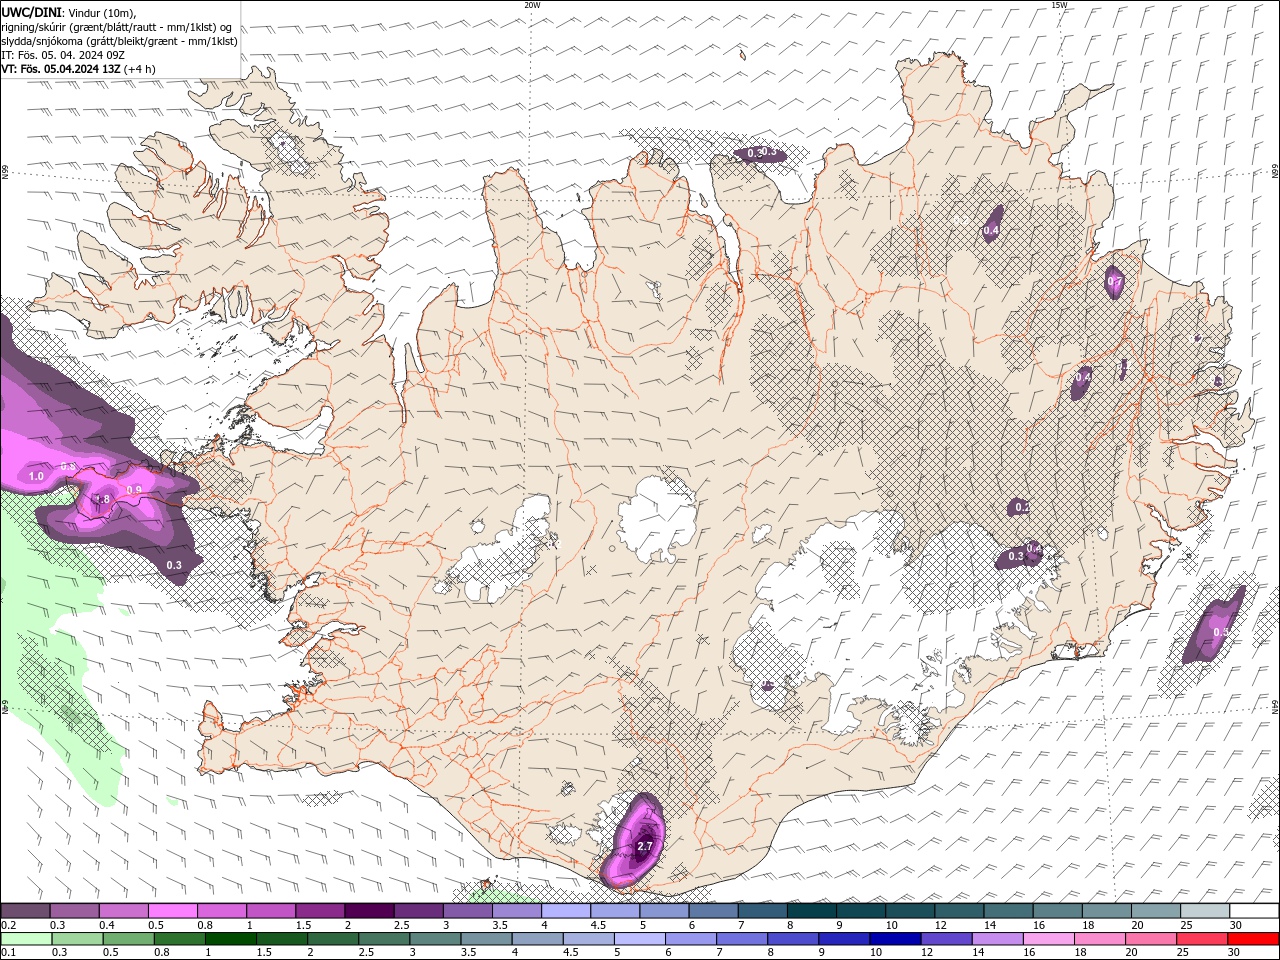Image resolution: width=1280 pixels, height=960 pixels.
Task: Click the '20W' longitude label
Action: point(533,5)
